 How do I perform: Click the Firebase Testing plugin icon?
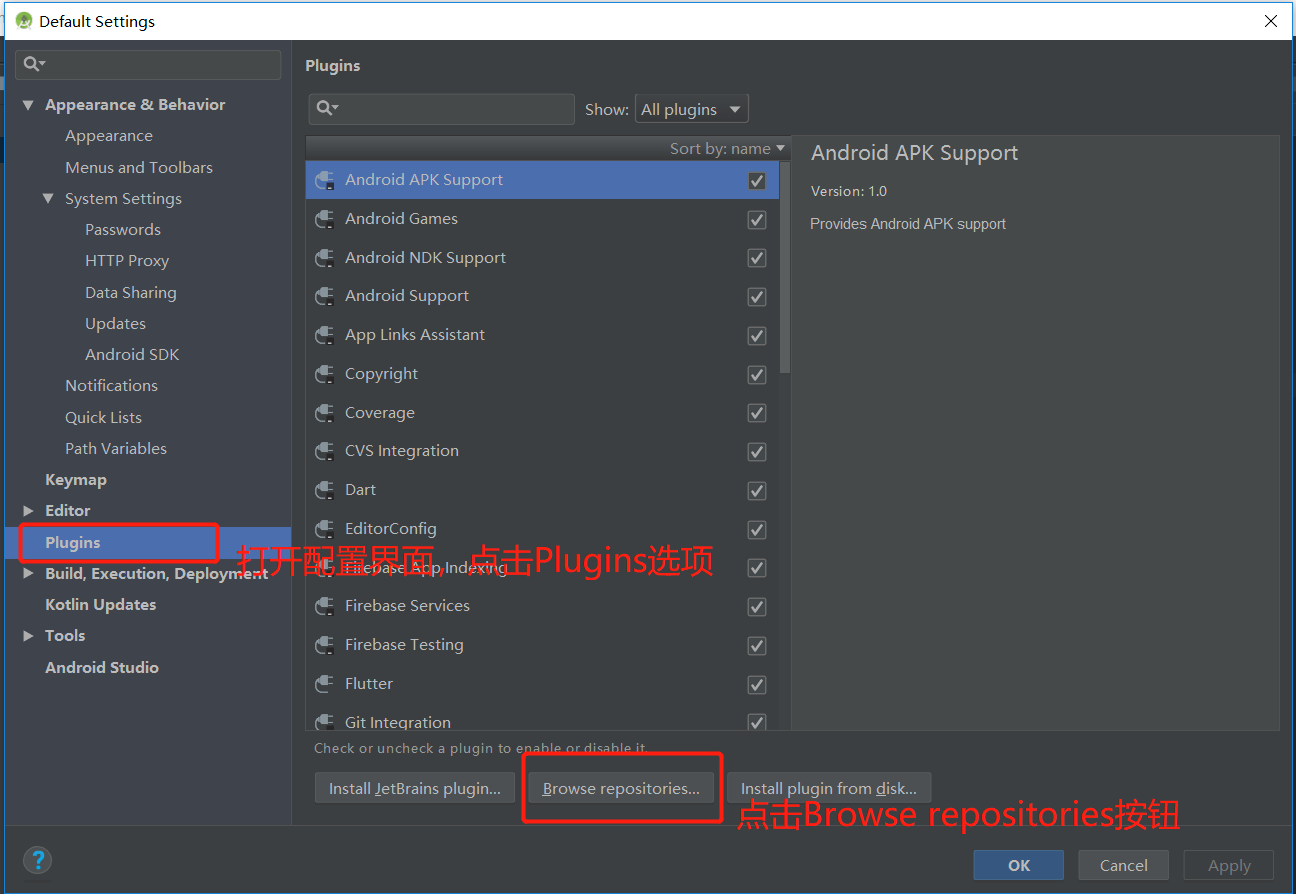click(324, 645)
